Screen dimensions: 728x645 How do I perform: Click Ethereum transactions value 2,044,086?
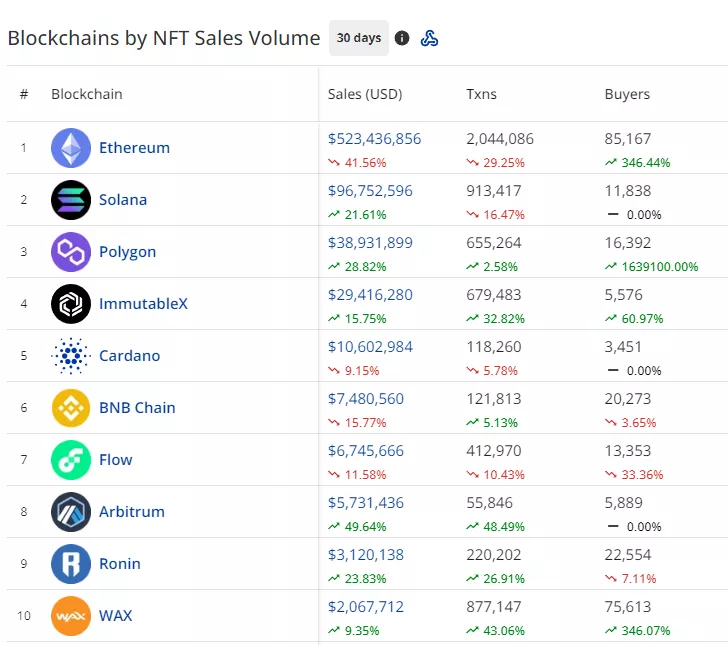click(500, 138)
